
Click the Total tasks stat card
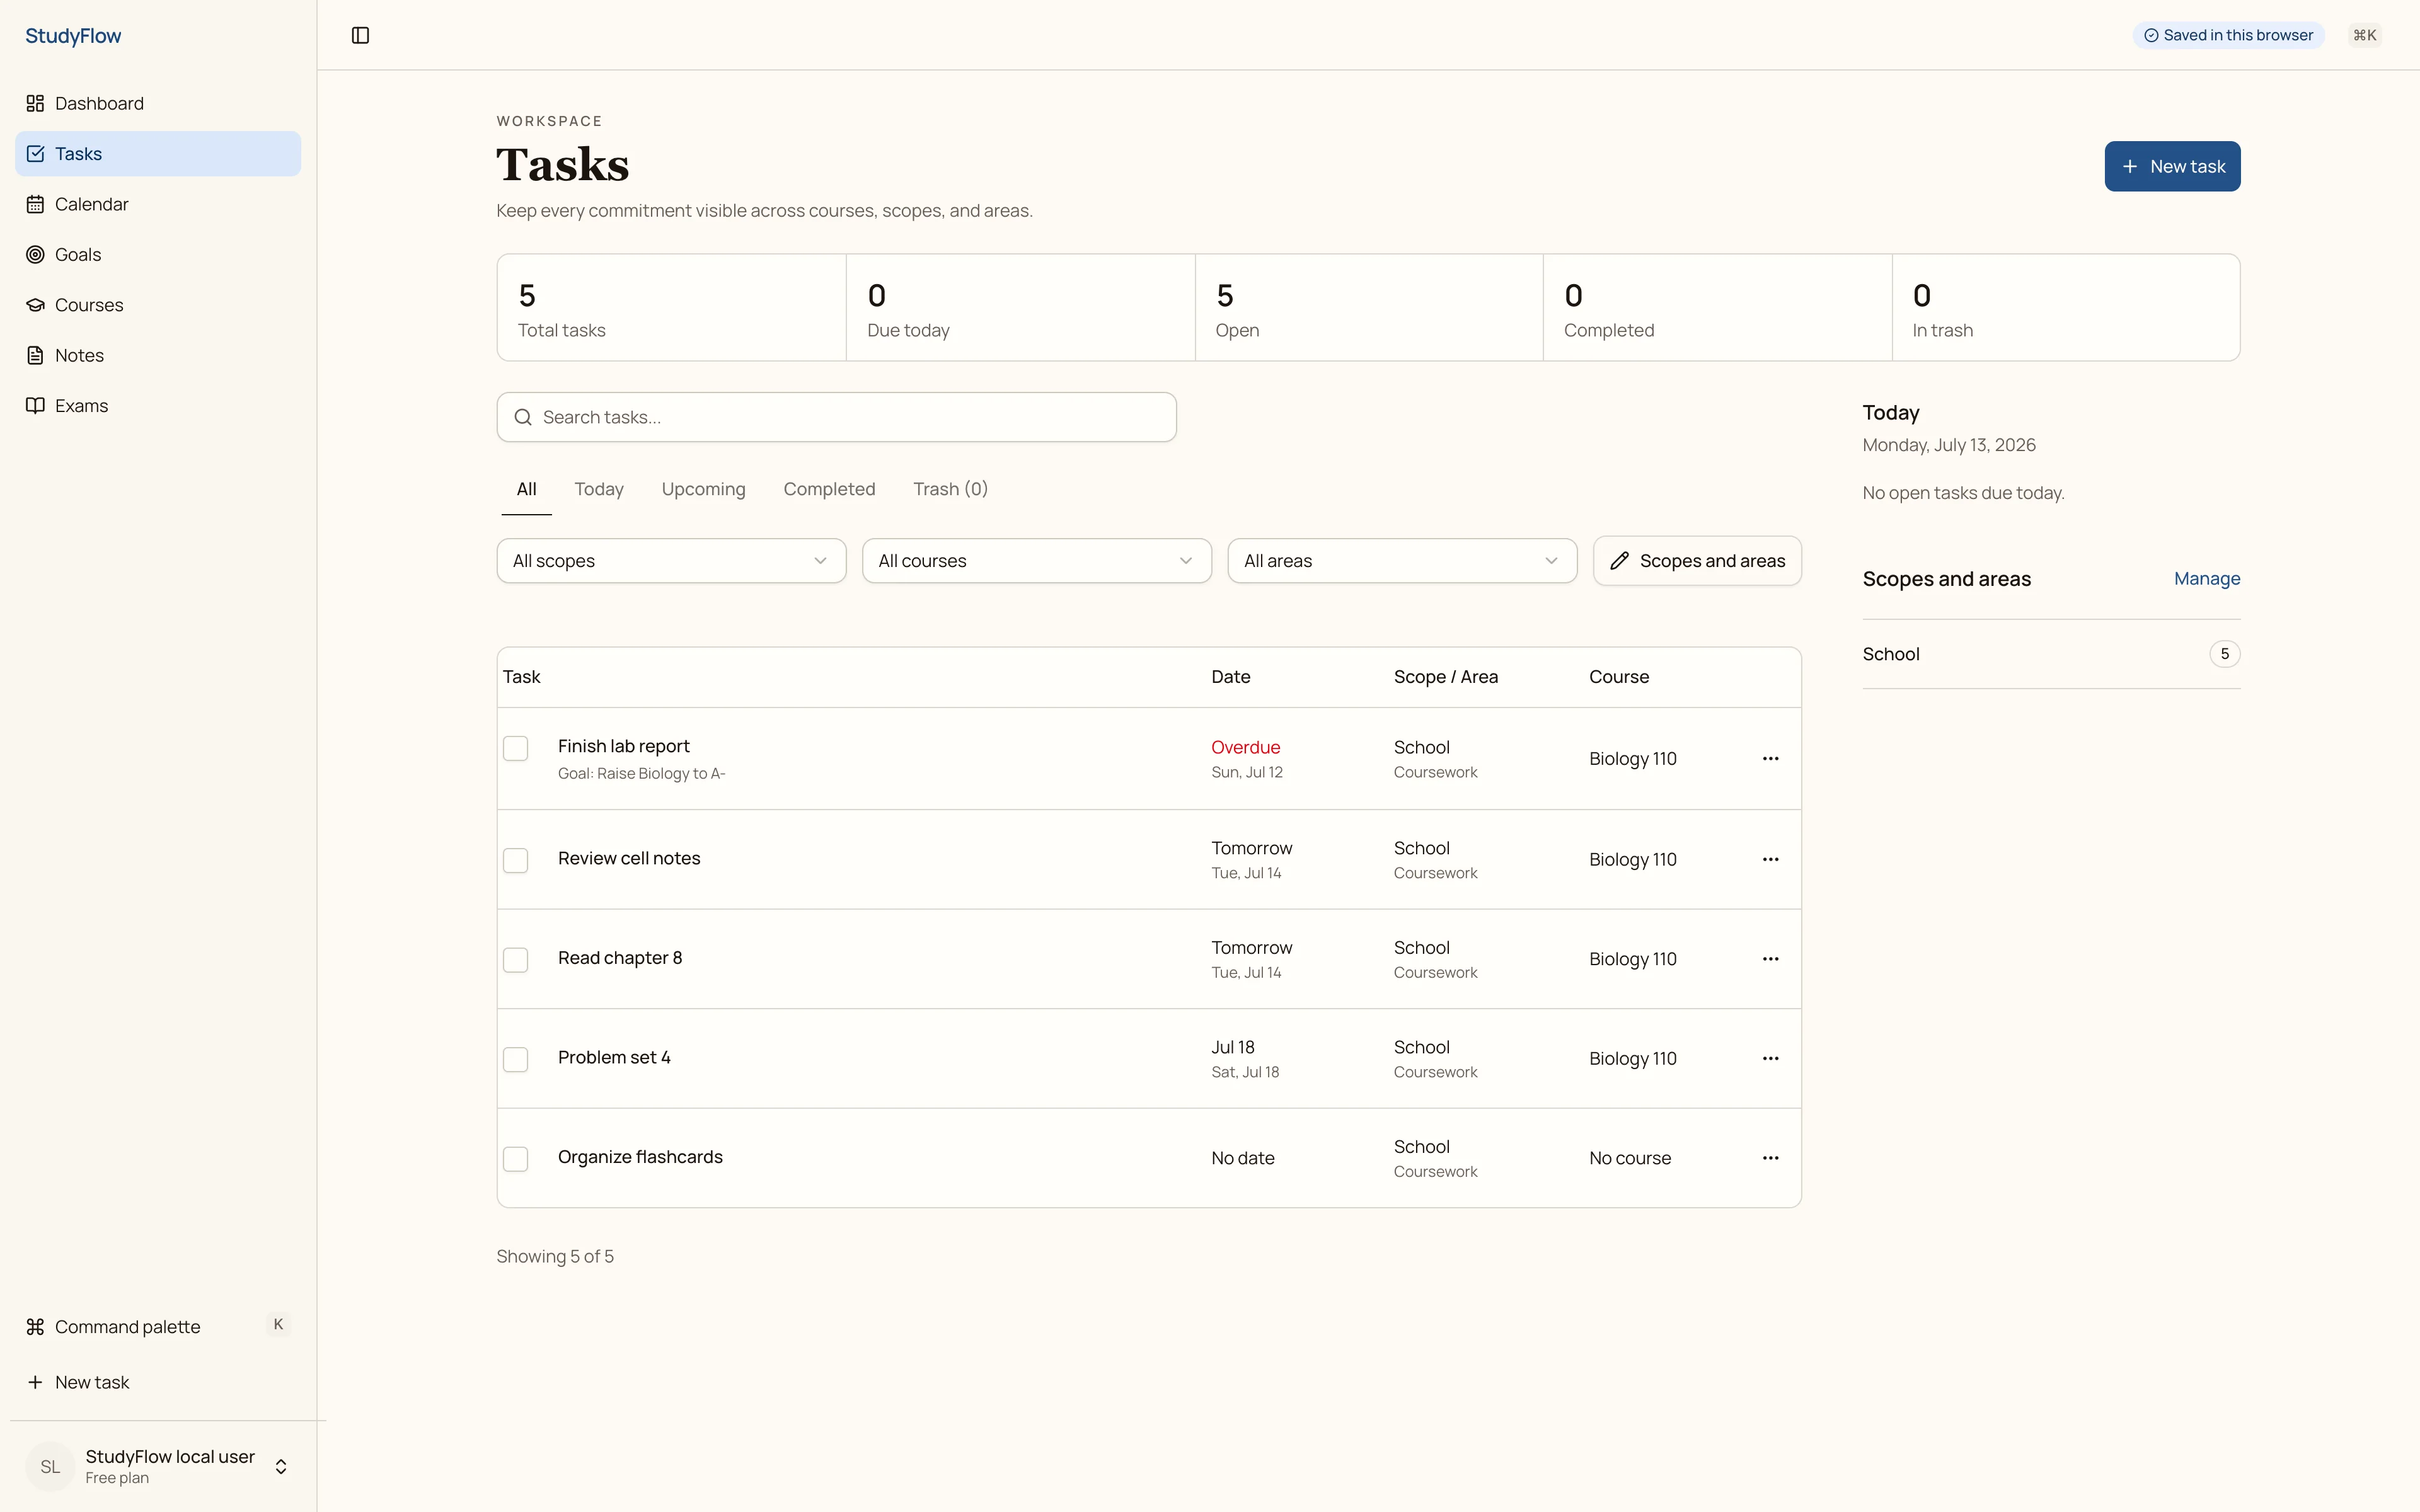click(x=672, y=307)
